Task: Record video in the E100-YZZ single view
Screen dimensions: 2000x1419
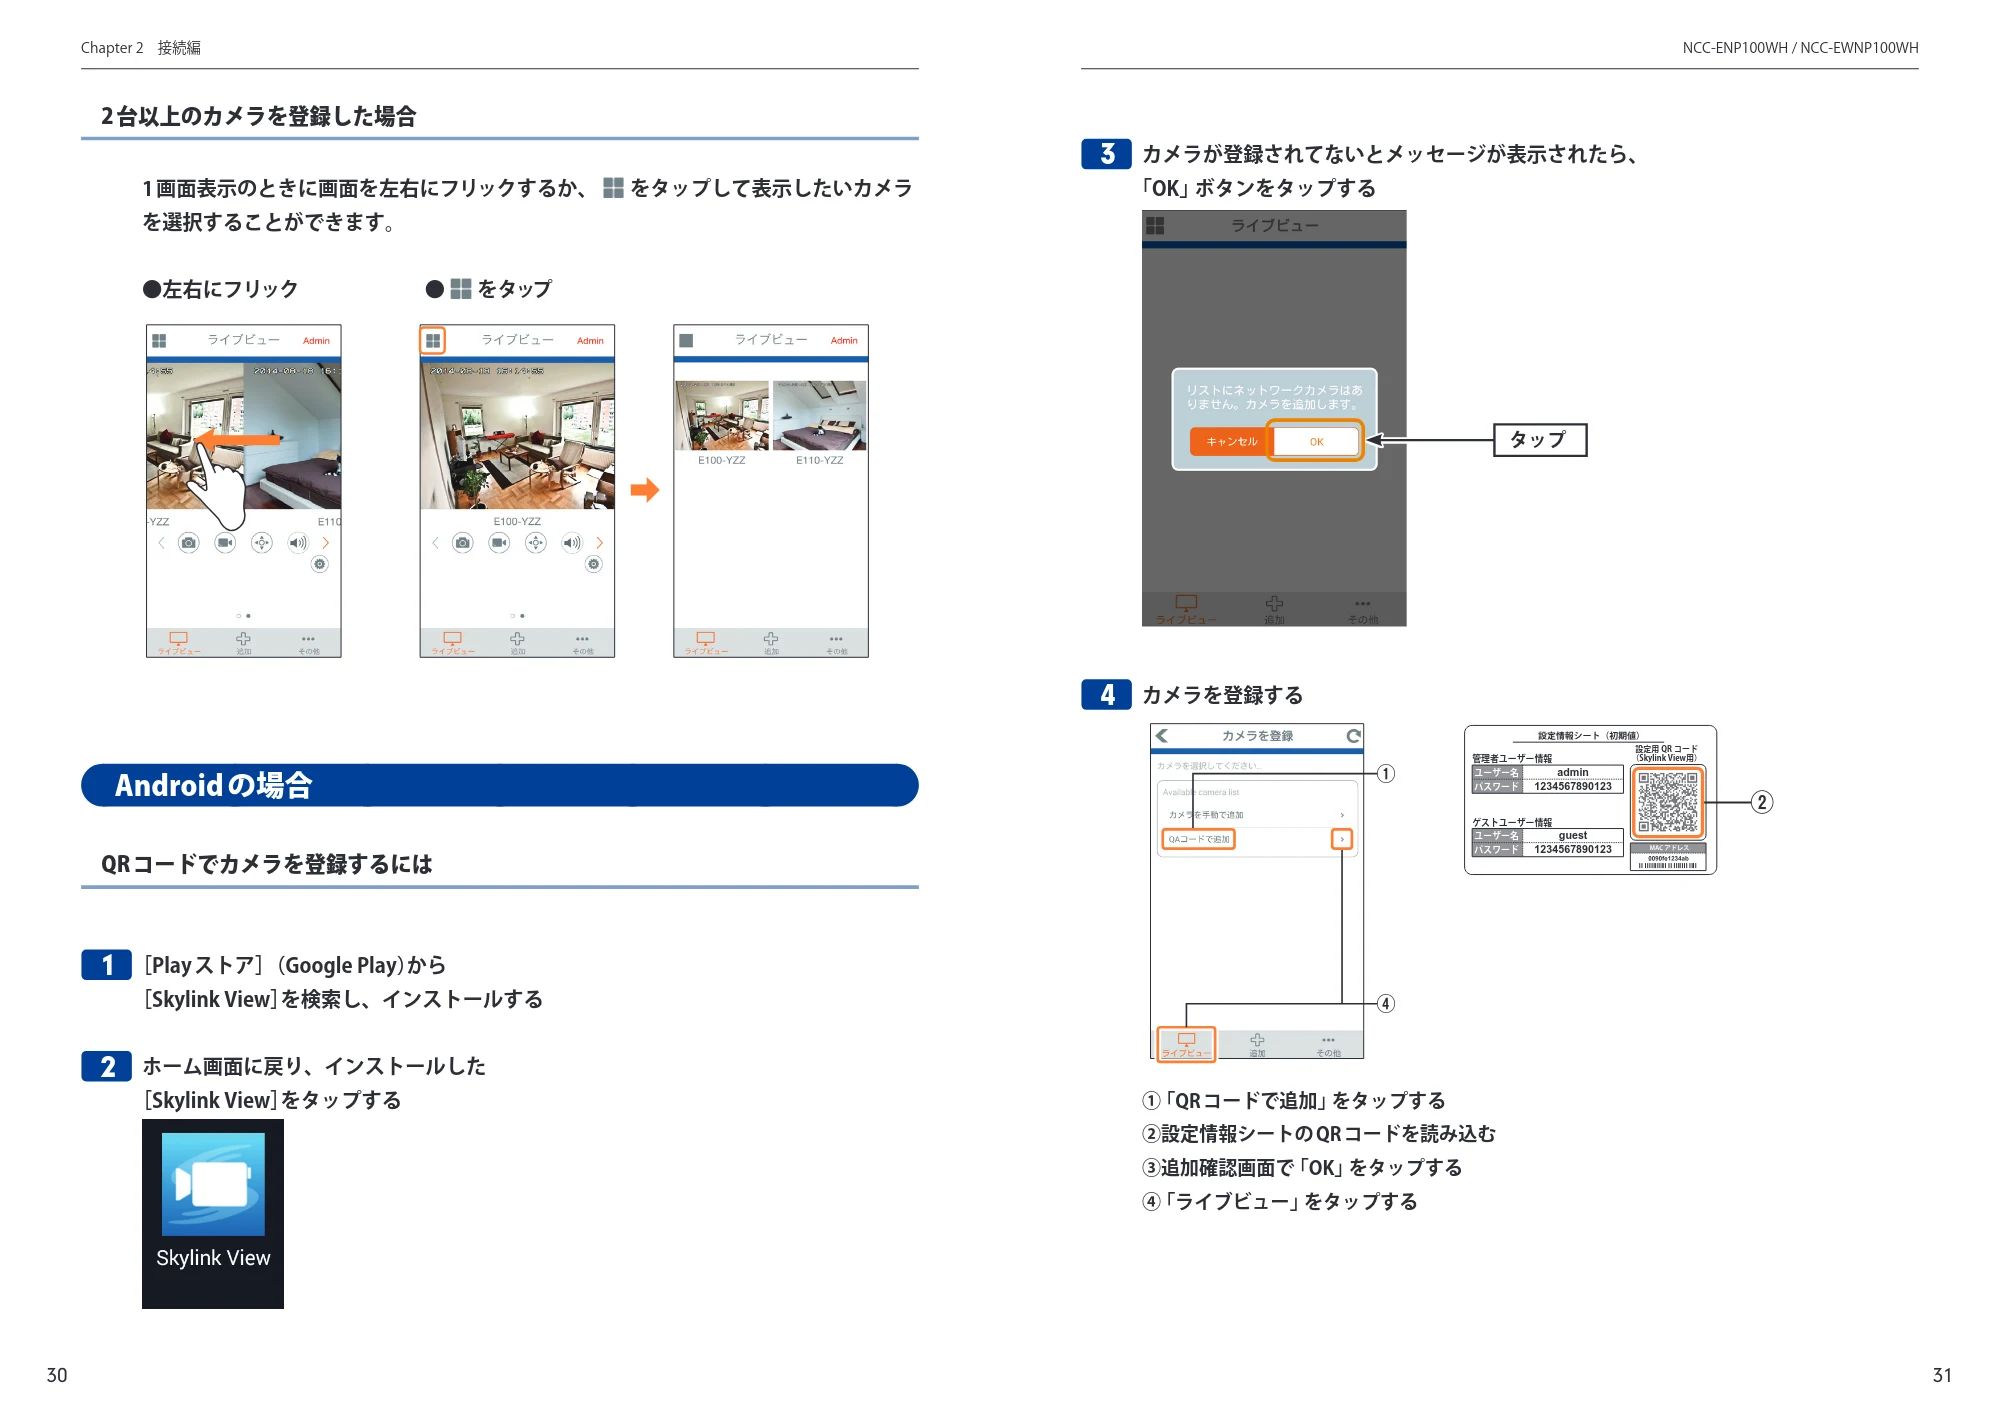Action: pyautogui.click(x=499, y=543)
